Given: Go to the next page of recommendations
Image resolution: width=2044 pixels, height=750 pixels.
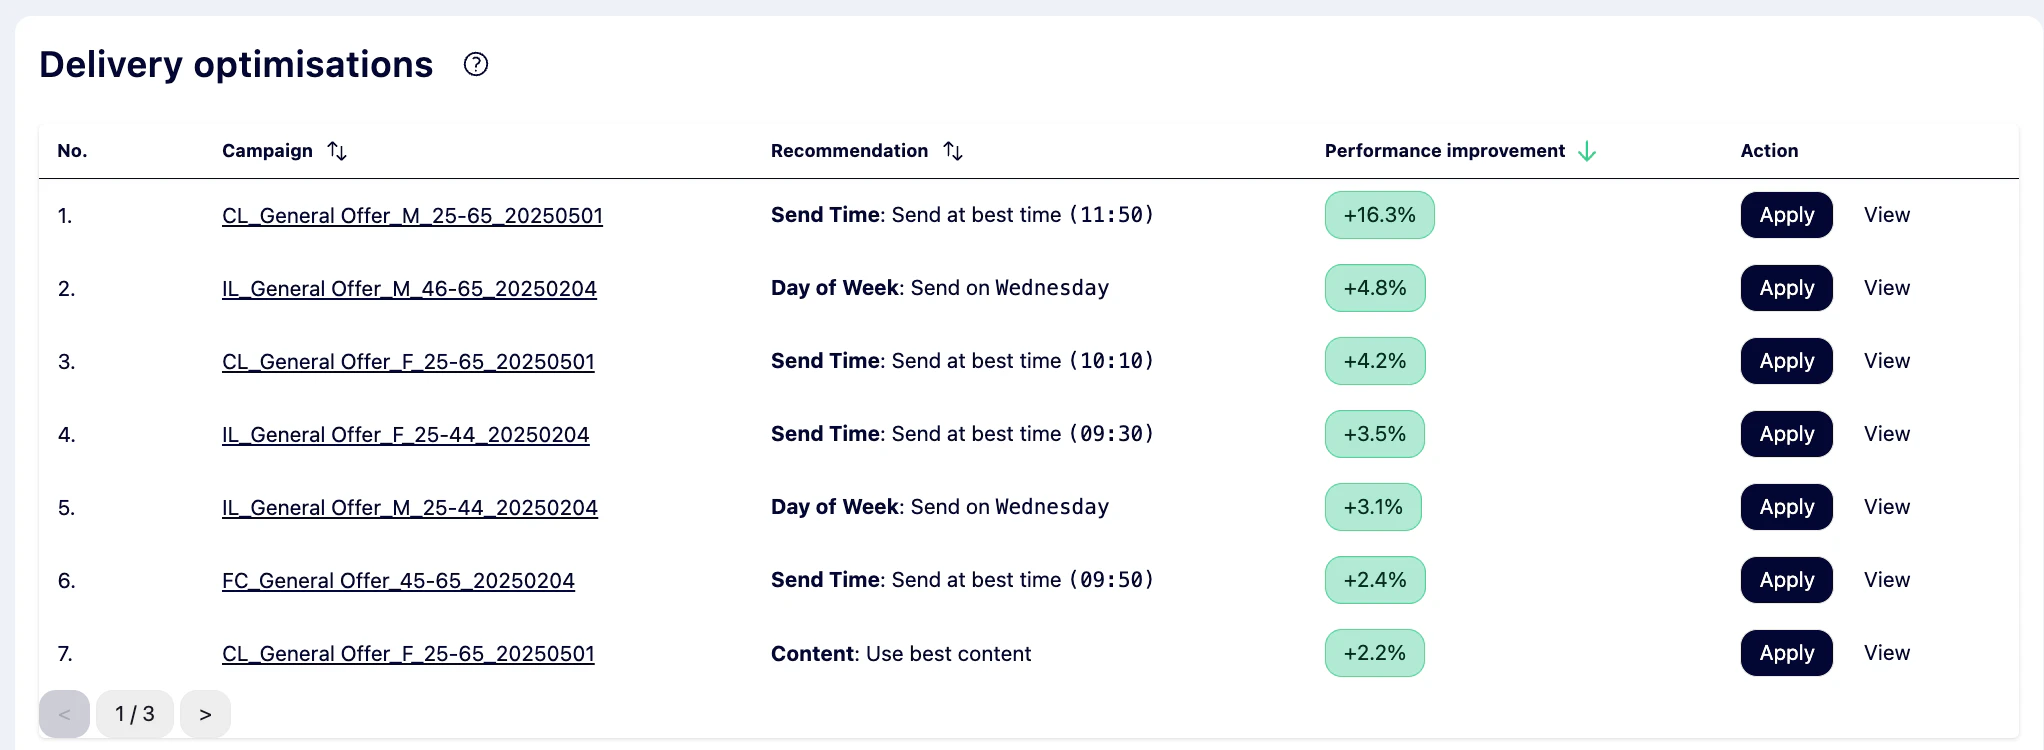Looking at the screenshot, I should (x=205, y=714).
